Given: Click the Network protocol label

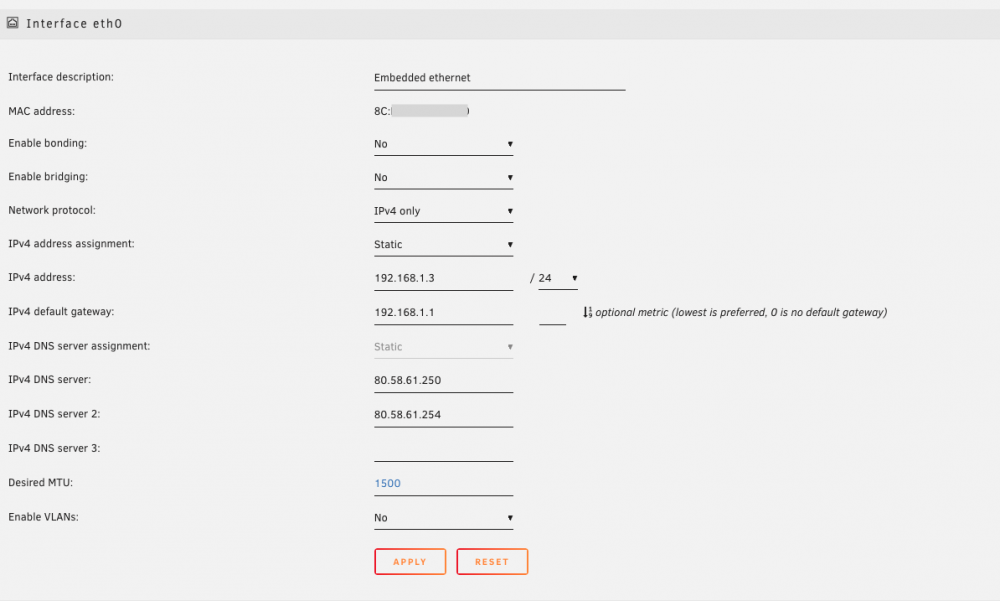Looking at the screenshot, I should point(52,211).
